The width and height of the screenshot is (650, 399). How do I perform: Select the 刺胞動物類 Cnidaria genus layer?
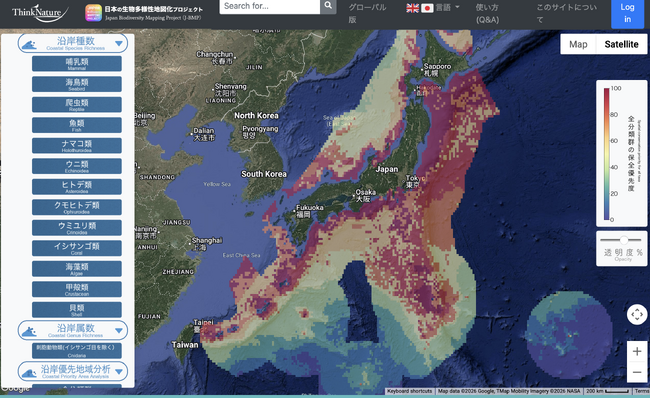point(77,351)
